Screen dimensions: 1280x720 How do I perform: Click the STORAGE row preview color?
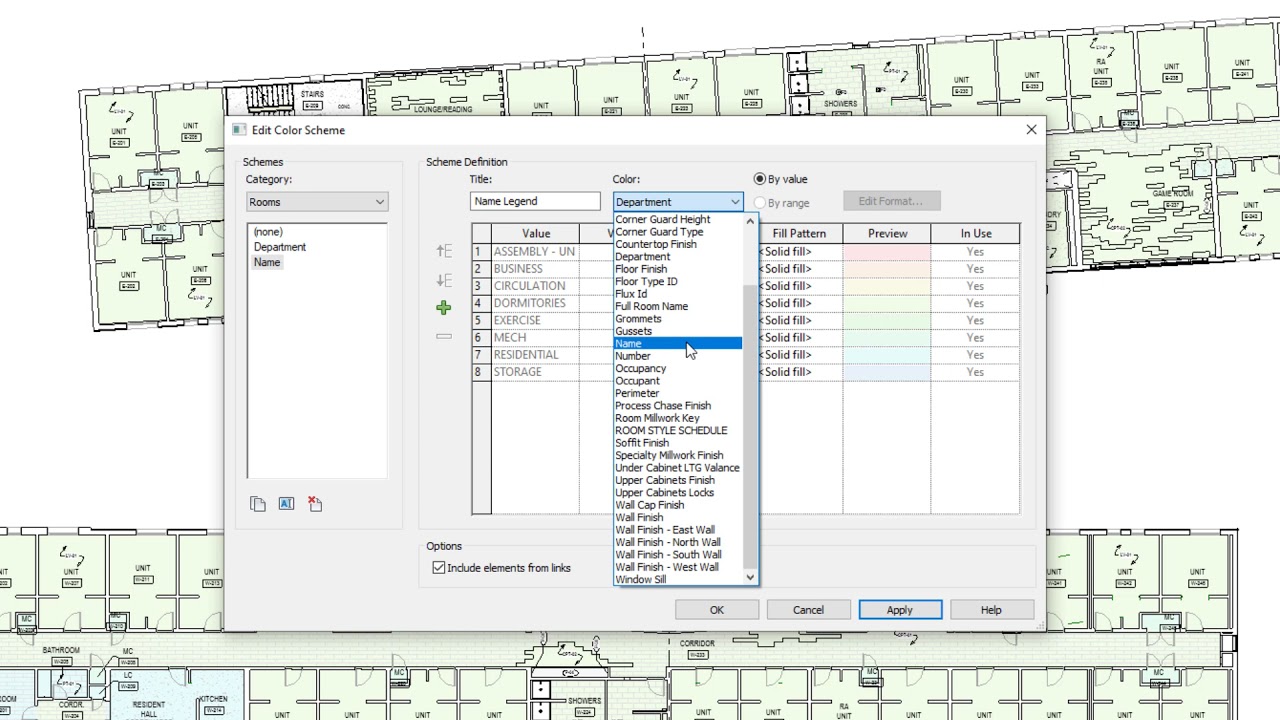tap(886, 372)
